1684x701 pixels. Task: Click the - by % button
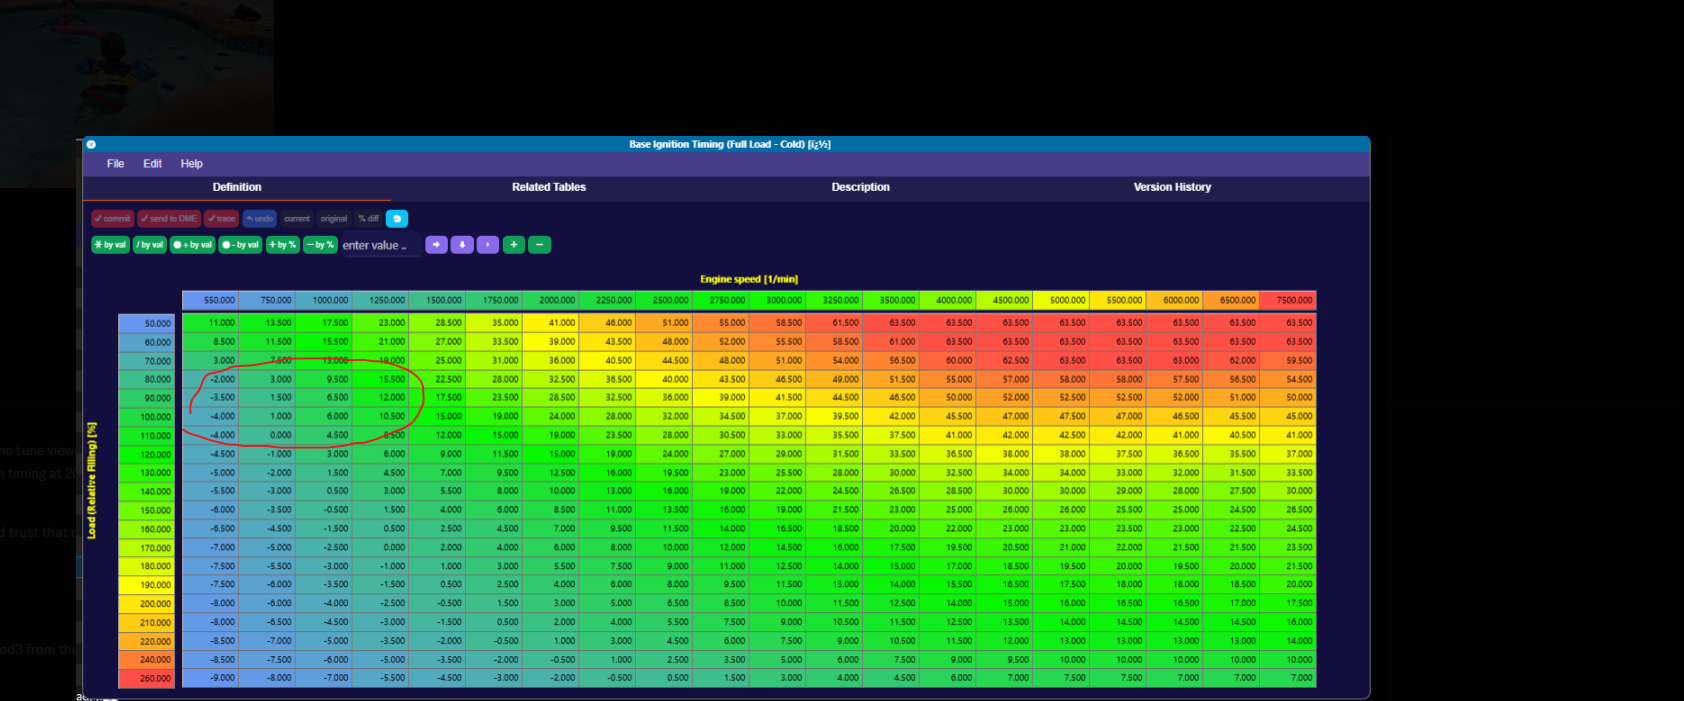pos(321,245)
